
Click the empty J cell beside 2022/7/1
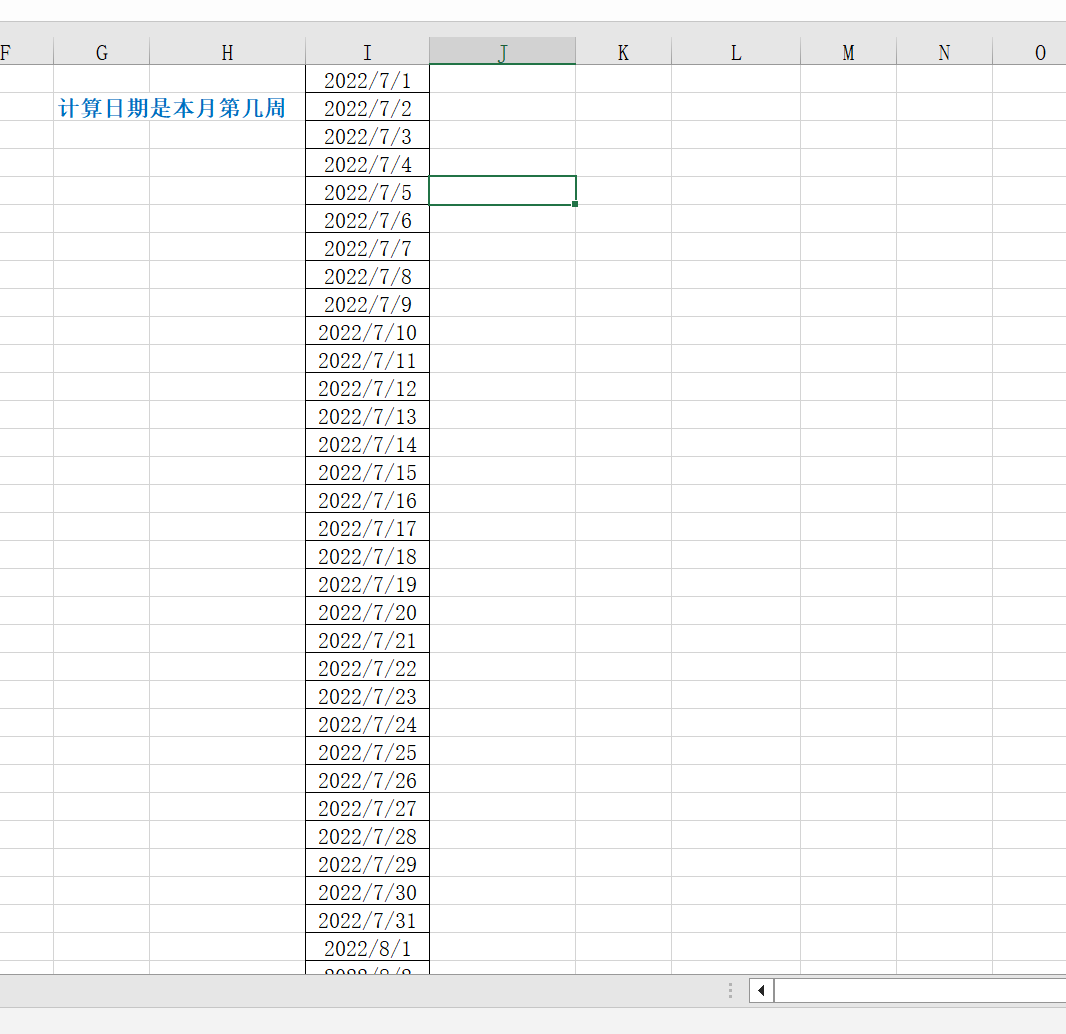[502, 79]
